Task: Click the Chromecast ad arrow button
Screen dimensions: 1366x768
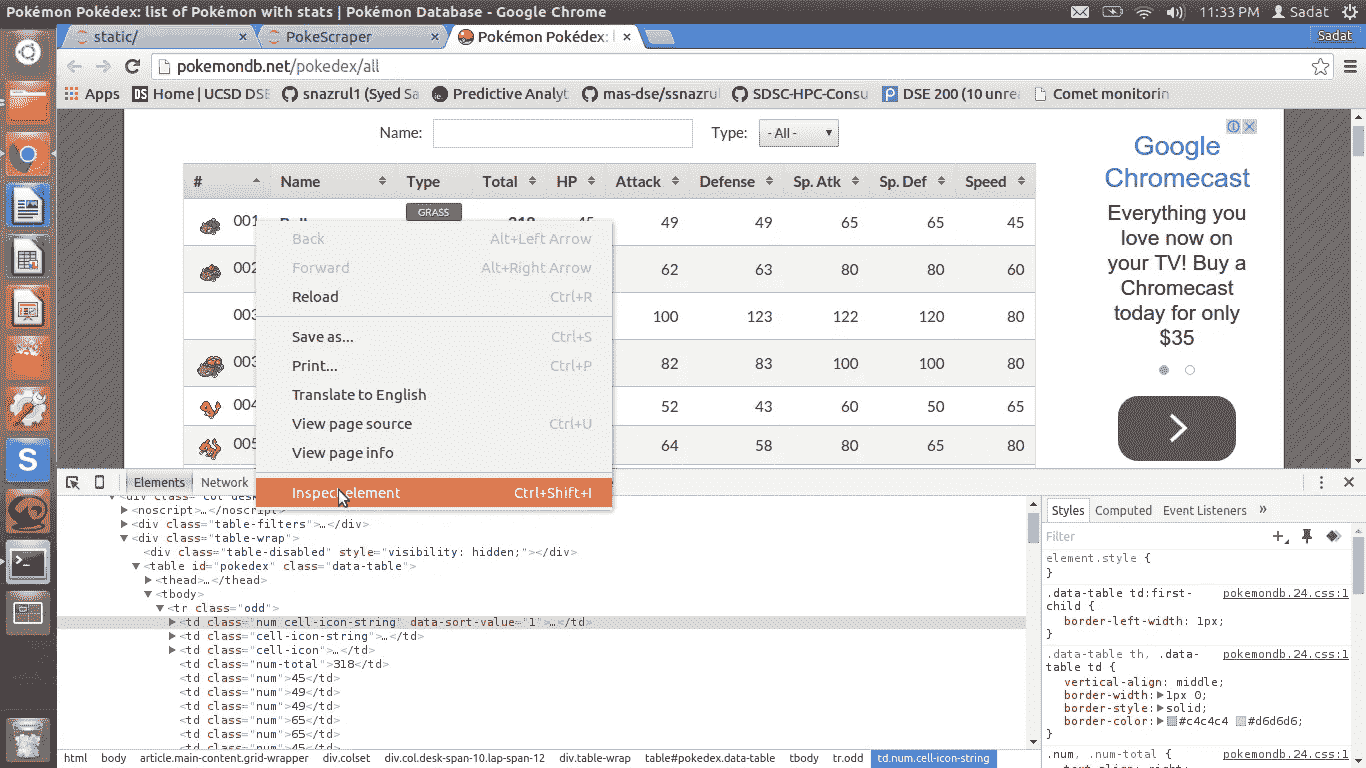Action: click(x=1177, y=428)
